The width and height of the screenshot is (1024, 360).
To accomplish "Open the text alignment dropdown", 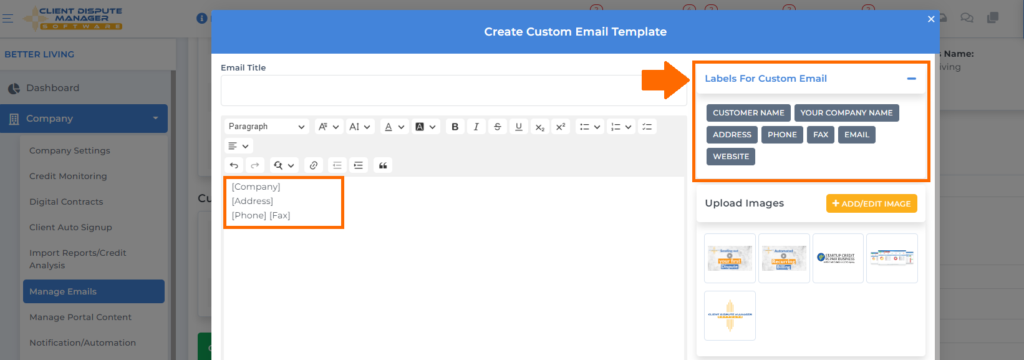I will point(239,146).
